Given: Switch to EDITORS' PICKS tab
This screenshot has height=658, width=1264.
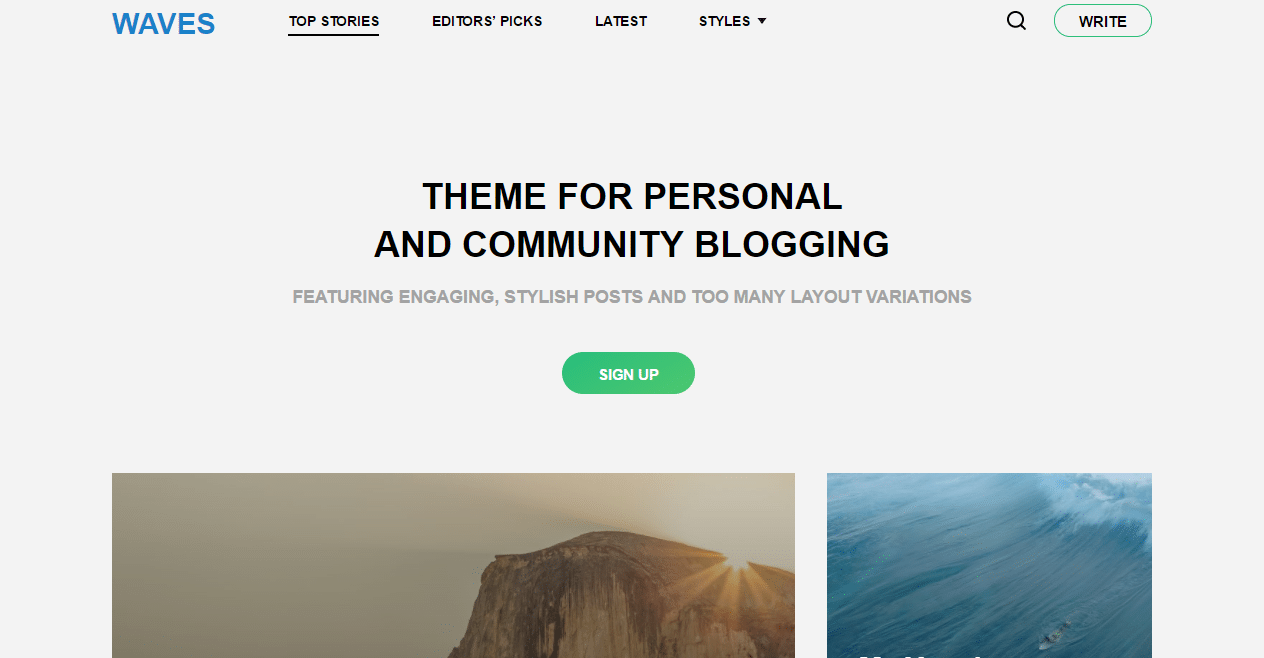Looking at the screenshot, I should click(x=487, y=21).
